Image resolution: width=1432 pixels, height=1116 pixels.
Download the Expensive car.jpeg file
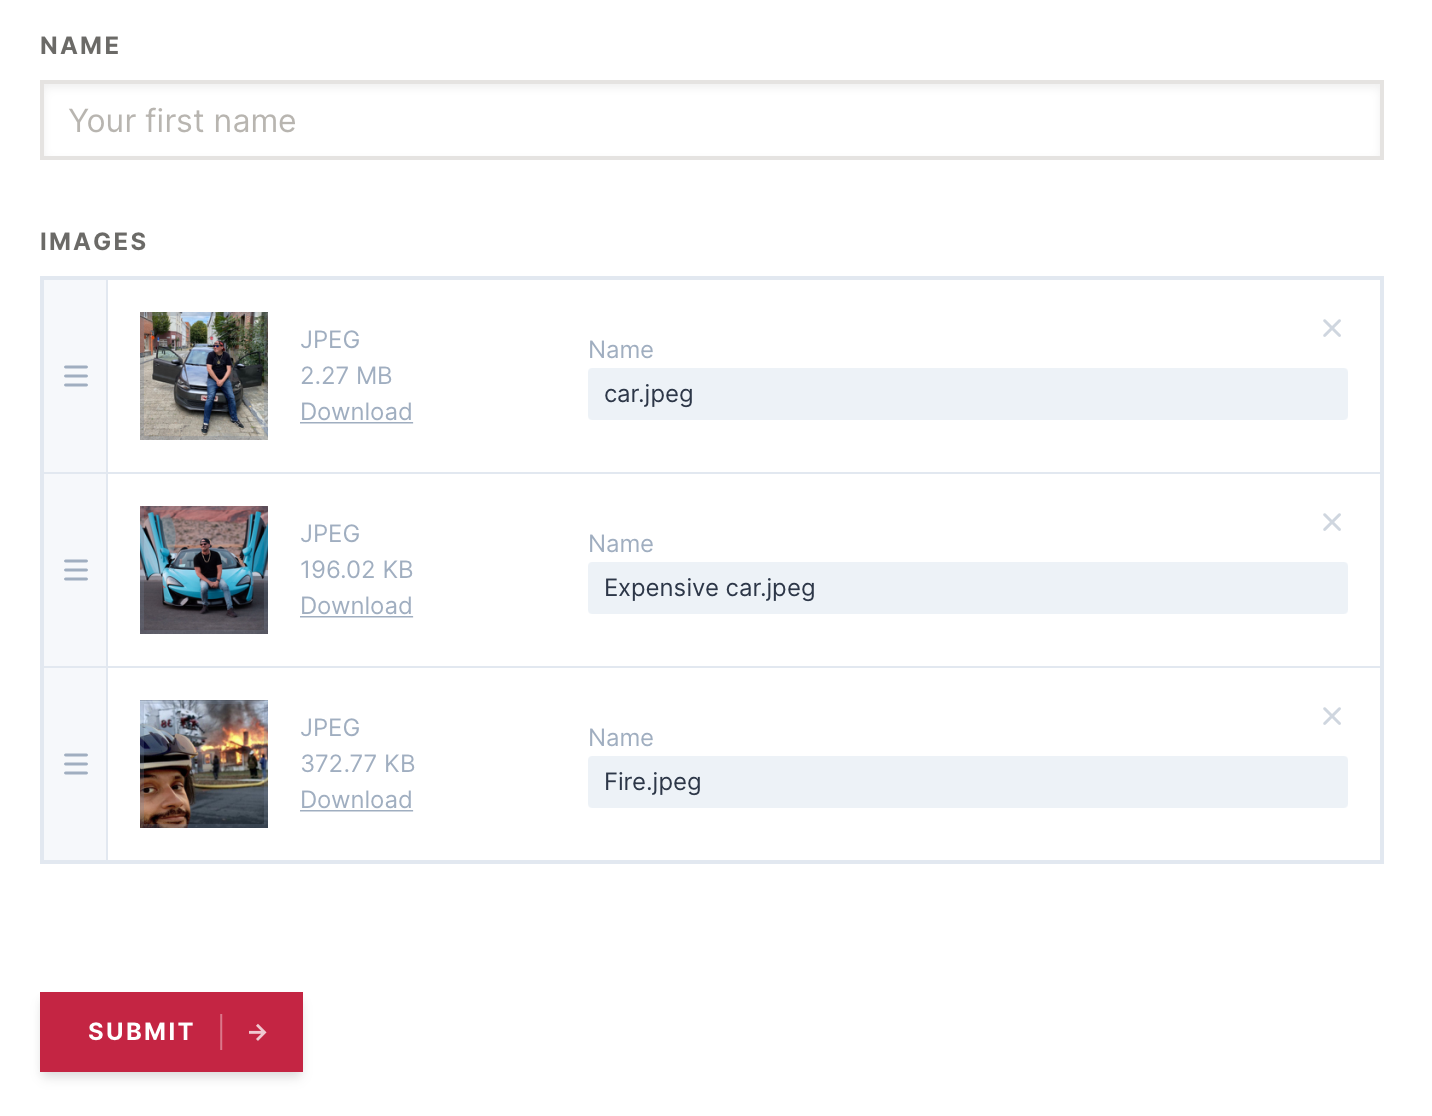[356, 605]
